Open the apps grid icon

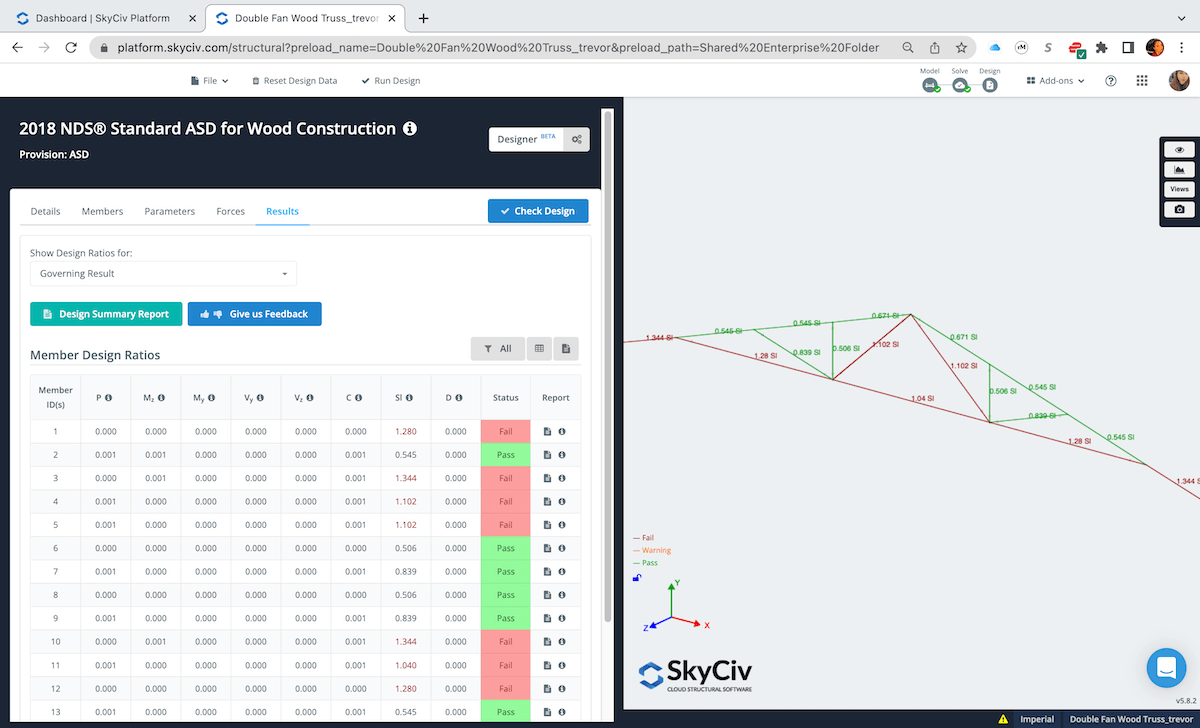click(1142, 81)
